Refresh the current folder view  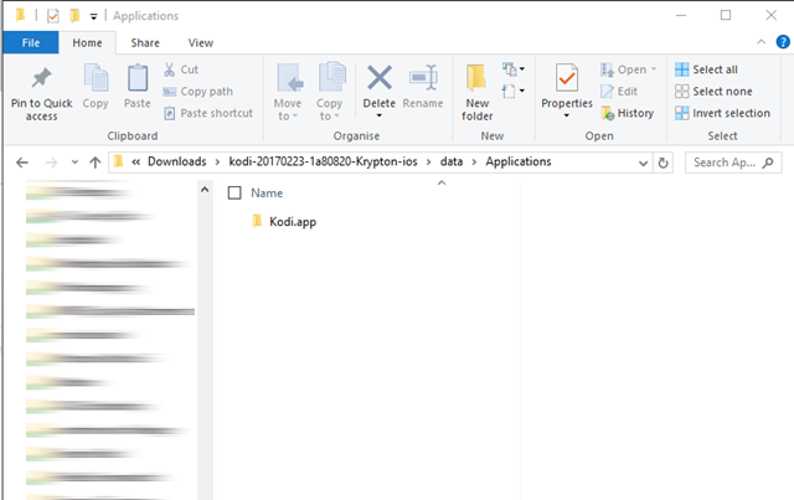(x=663, y=162)
